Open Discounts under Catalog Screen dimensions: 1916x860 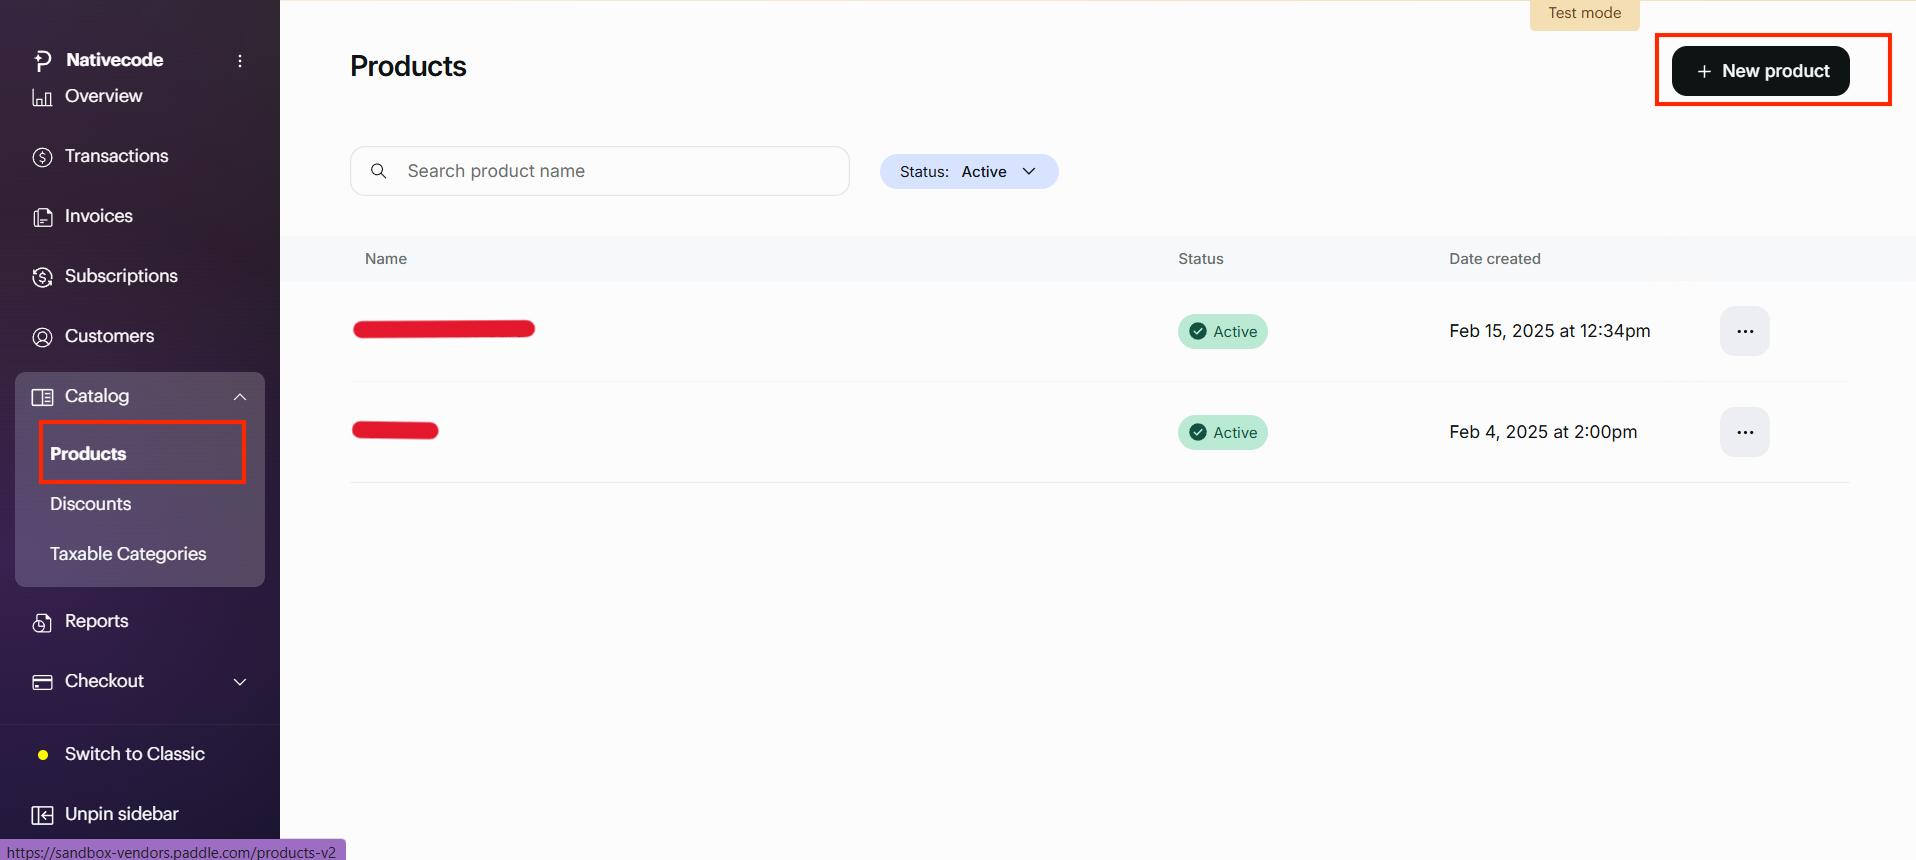click(x=91, y=504)
